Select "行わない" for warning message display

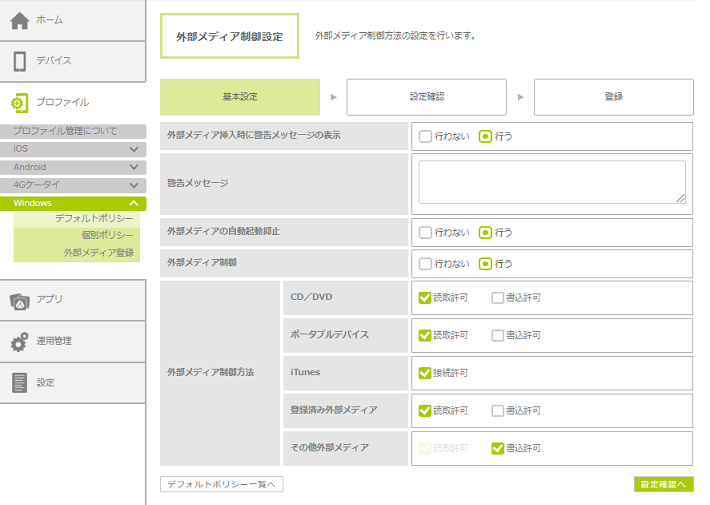pos(426,136)
